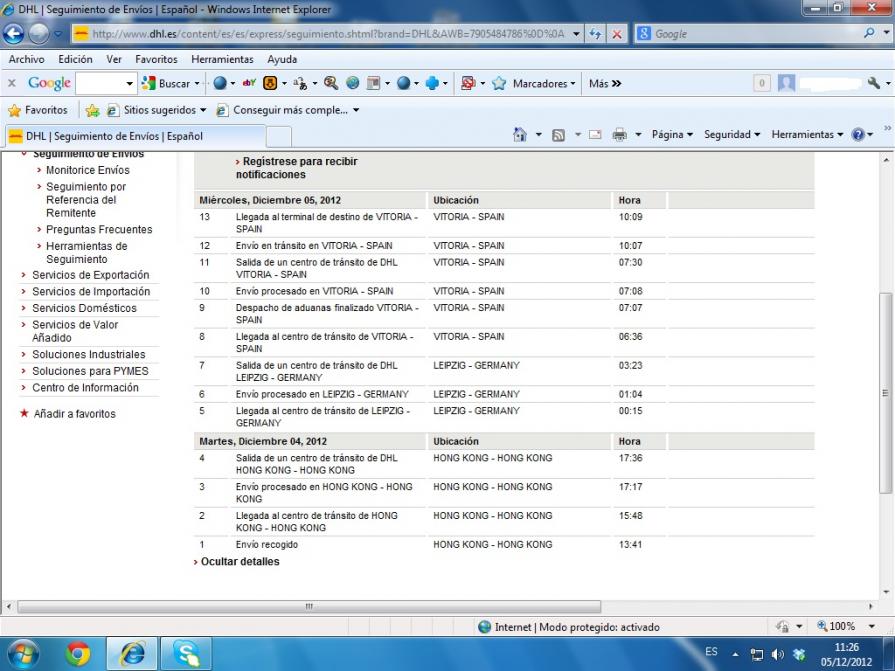Screen dimensions: 895x671
Task: Click the volume speaker tray icon
Action: tap(777, 654)
